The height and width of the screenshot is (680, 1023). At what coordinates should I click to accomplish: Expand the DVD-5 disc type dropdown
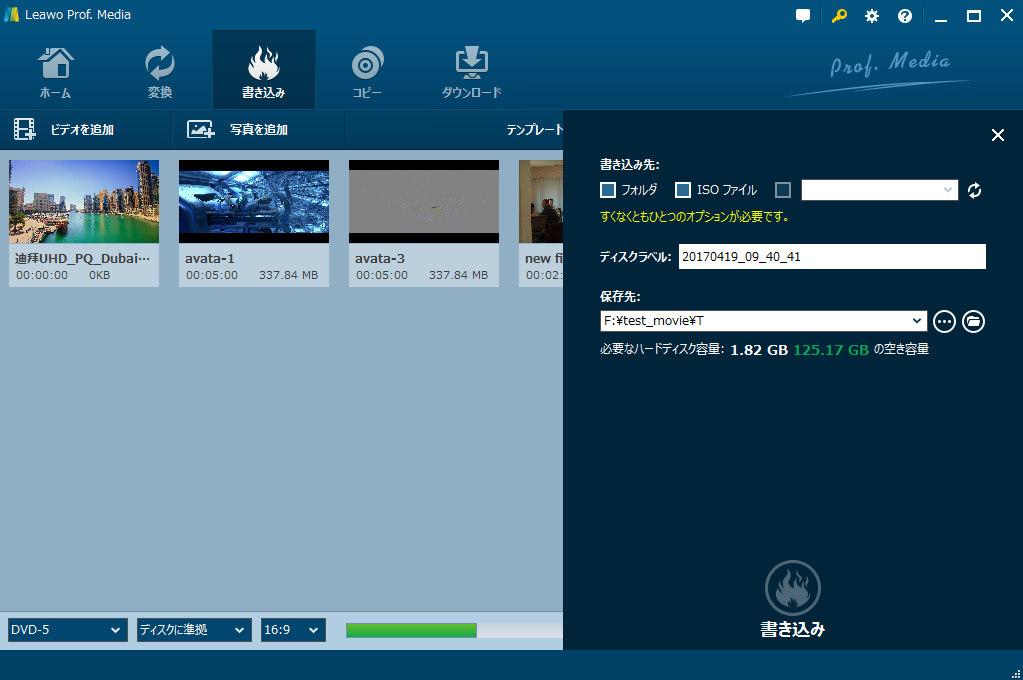(67, 630)
